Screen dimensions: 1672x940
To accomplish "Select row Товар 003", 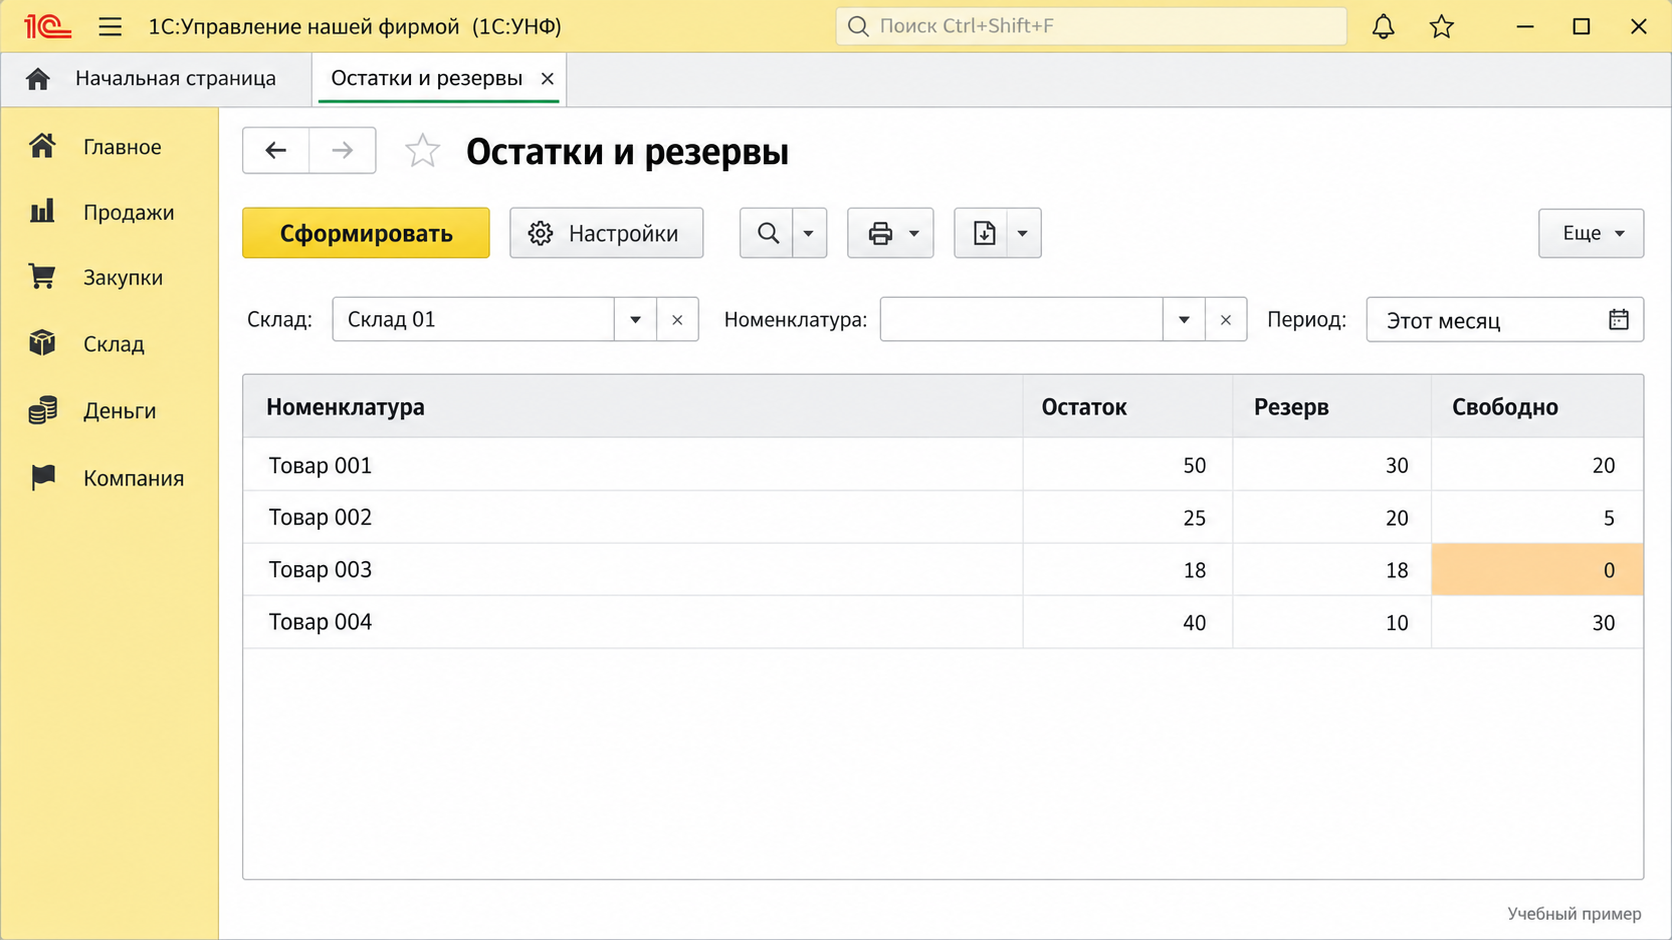I will click(x=943, y=570).
